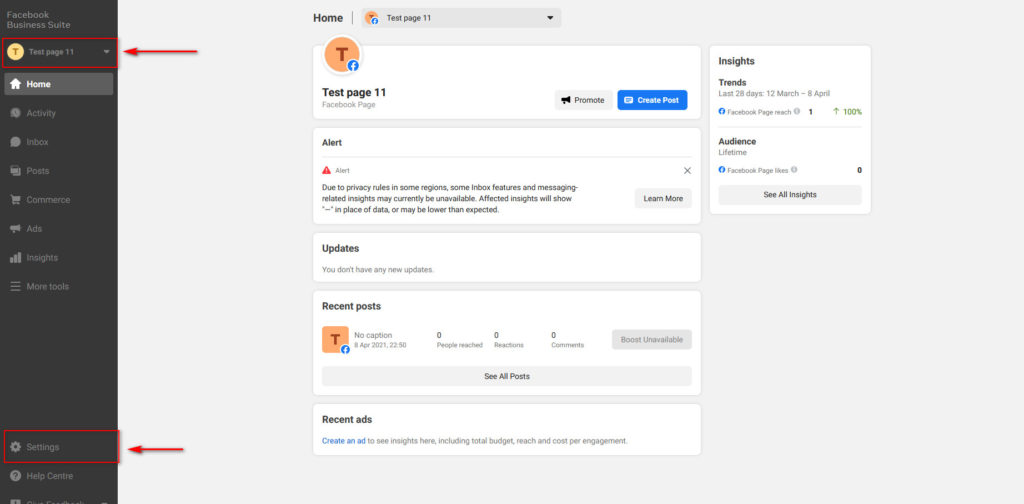1024x504 pixels.
Task: Click the Facebook badge on profile avatar
Action: click(x=353, y=65)
